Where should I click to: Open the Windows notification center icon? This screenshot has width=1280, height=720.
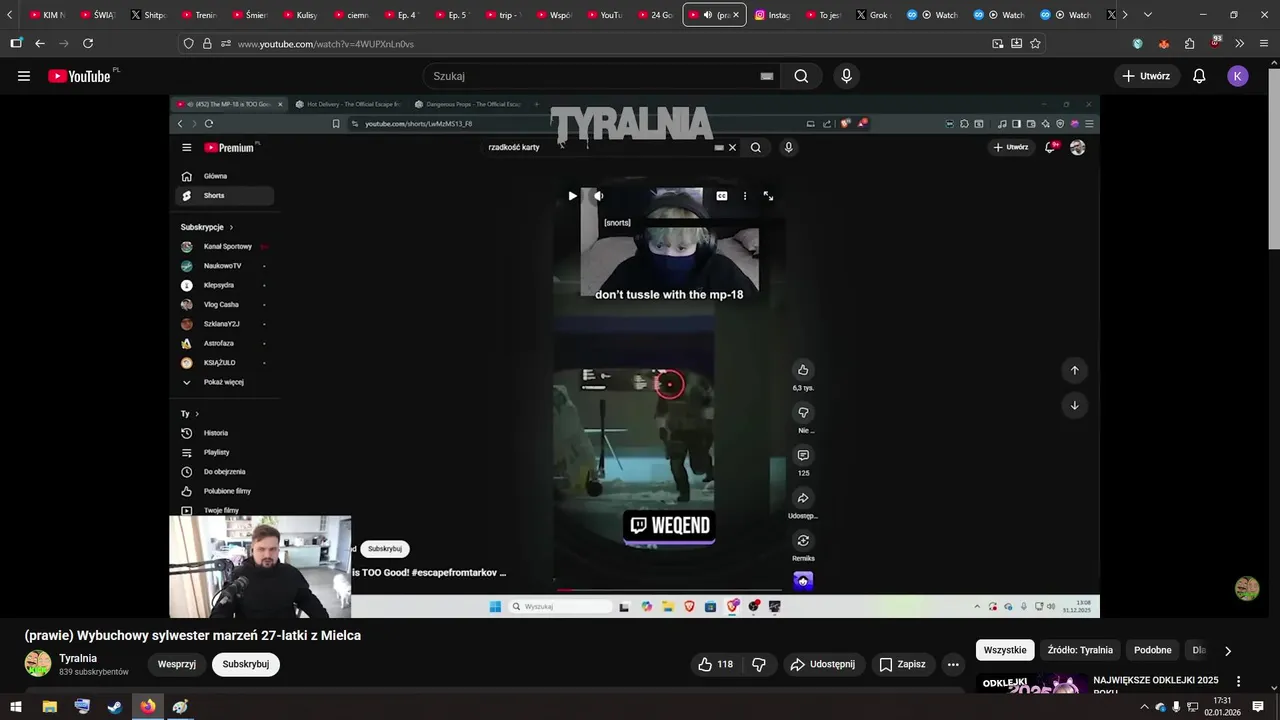click(x=1258, y=707)
